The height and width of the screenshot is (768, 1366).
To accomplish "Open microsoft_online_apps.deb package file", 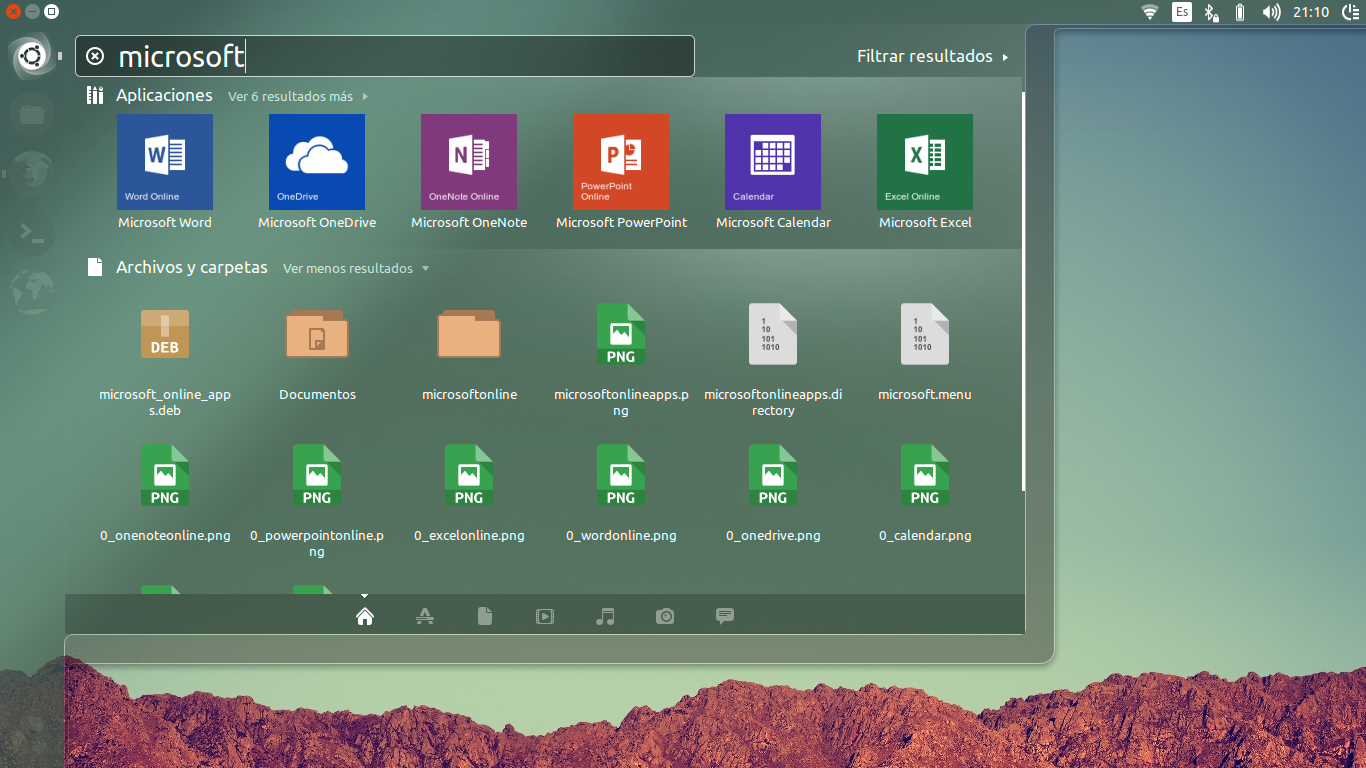I will 165,334.
